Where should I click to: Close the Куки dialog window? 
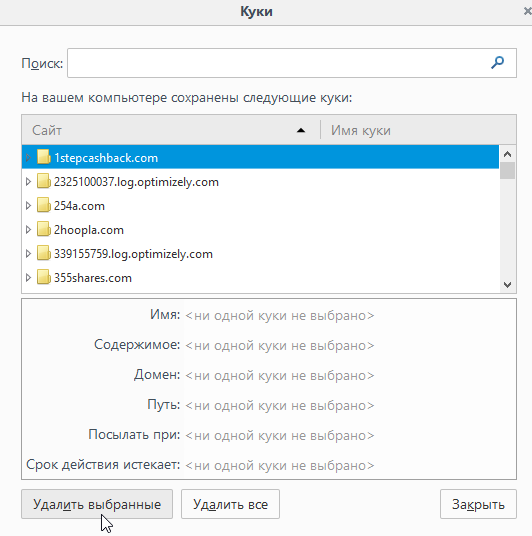pyautogui.click(x=528, y=11)
